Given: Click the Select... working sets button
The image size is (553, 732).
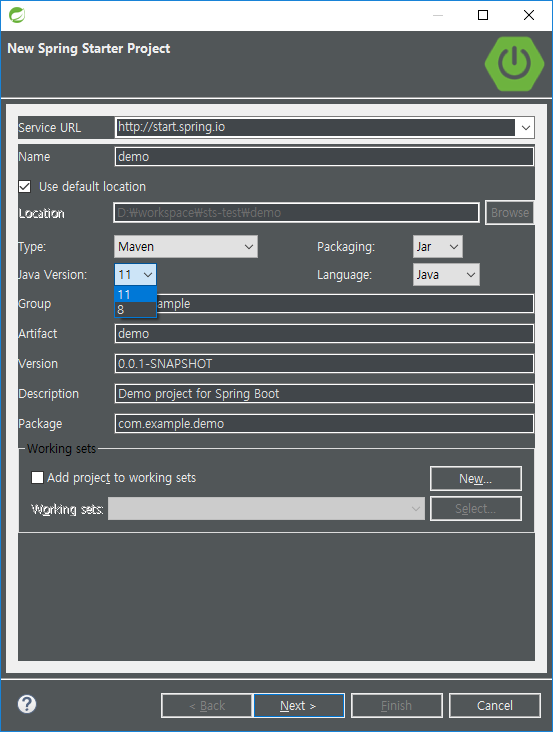Looking at the screenshot, I should click(x=476, y=508).
